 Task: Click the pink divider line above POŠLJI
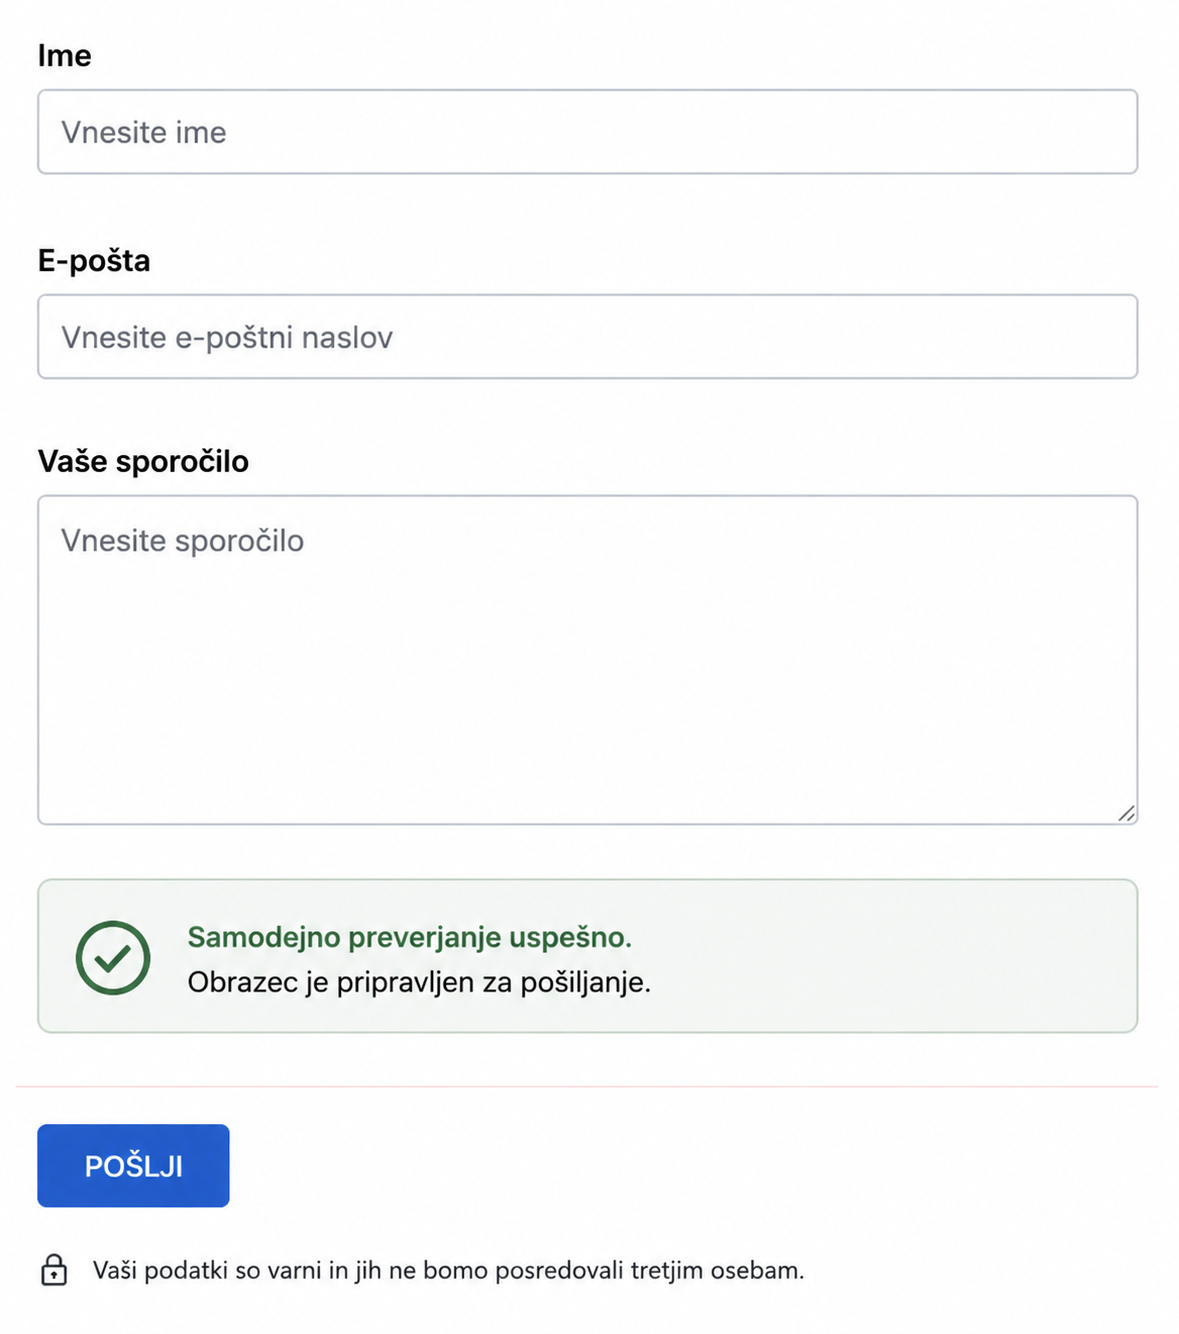coord(587,1086)
